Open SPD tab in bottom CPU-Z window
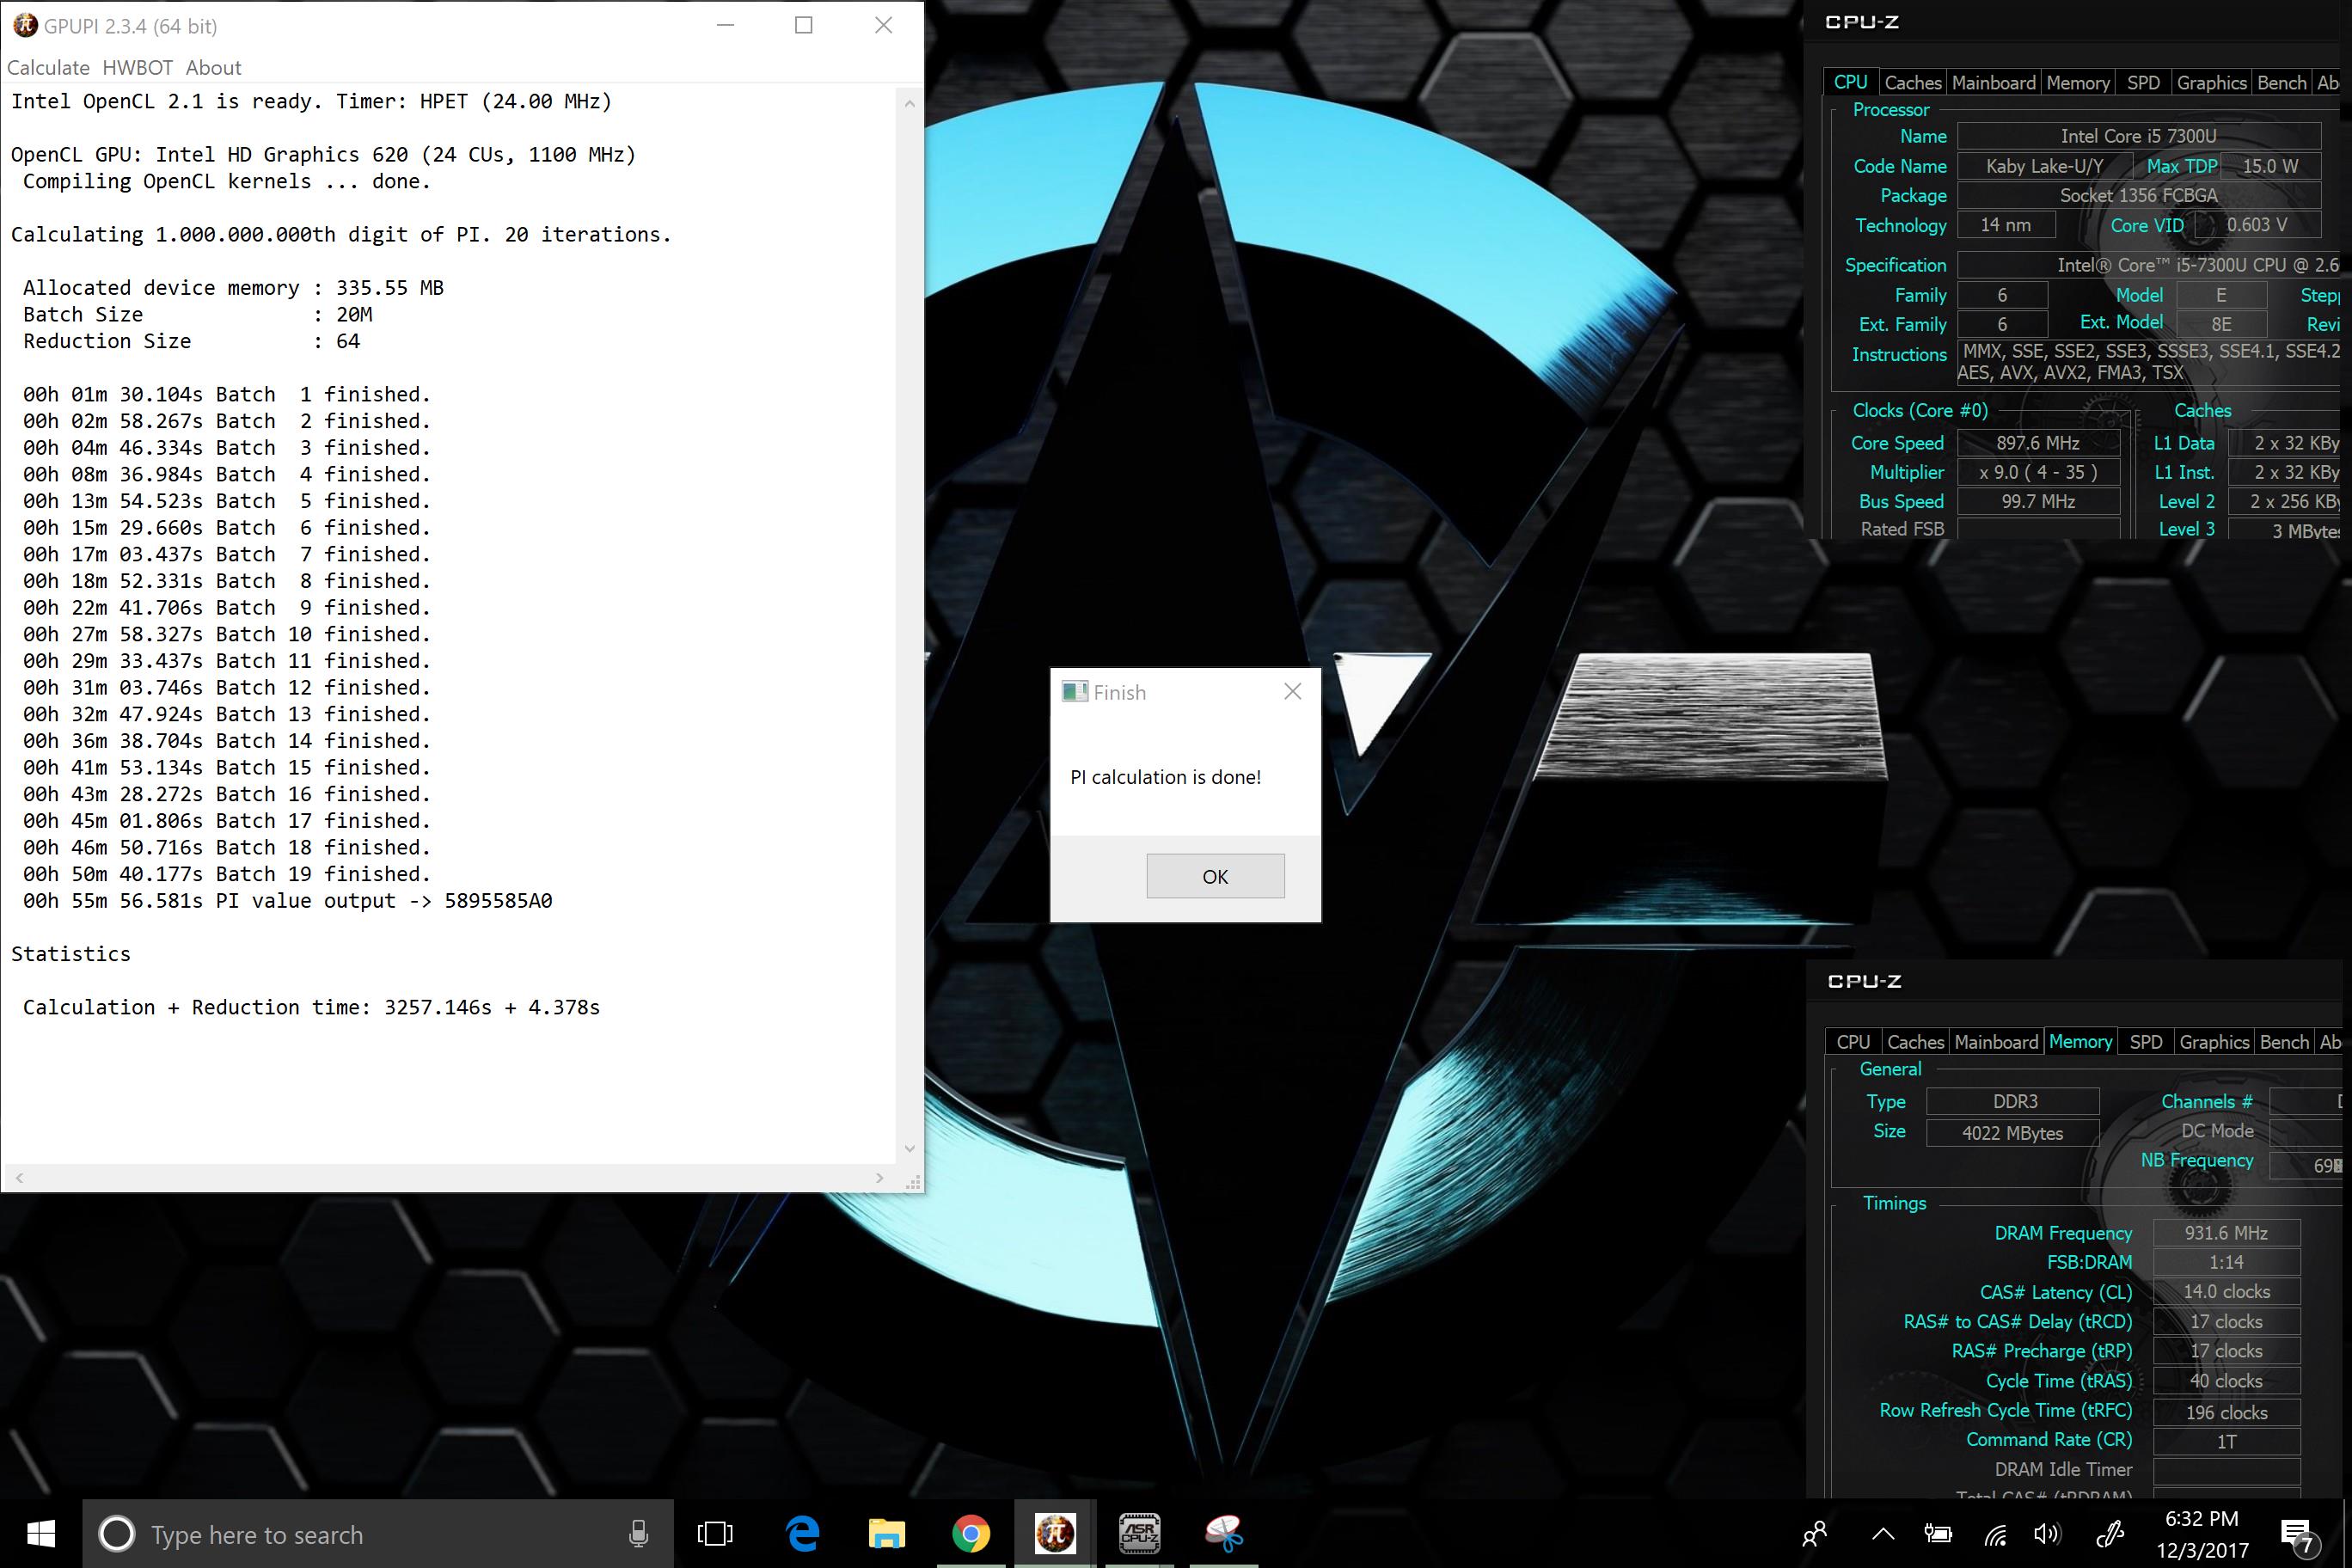 coord(2145,1042)
